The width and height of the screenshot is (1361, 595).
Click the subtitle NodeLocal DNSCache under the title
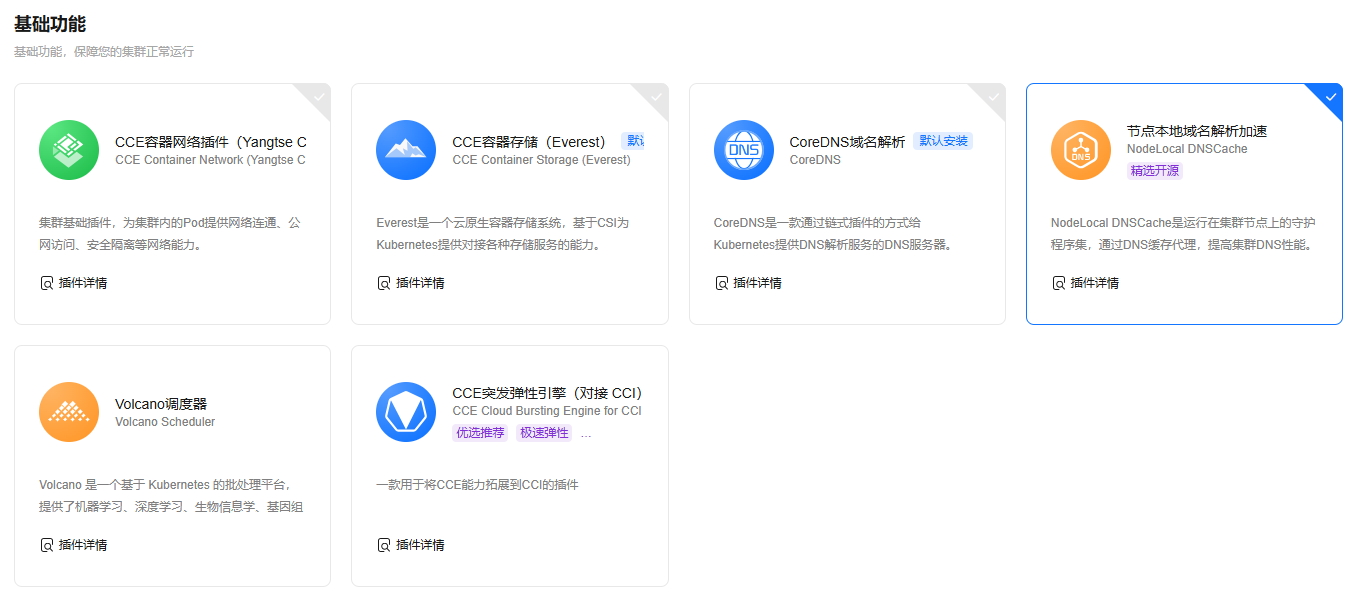pyautogui.click(x=1187, y=149)
